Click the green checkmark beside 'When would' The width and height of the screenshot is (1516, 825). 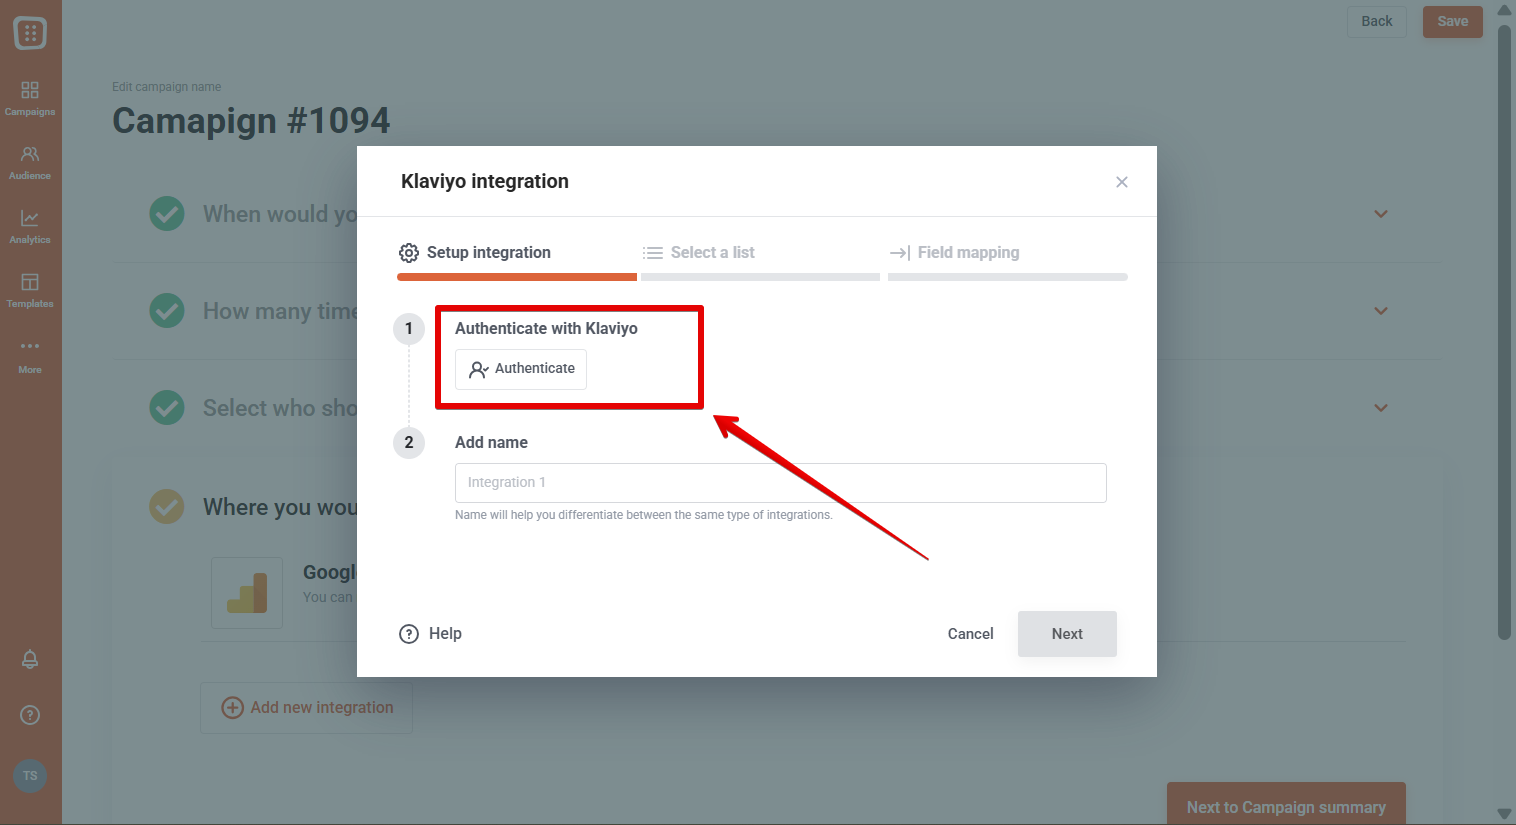pos(167,214)
